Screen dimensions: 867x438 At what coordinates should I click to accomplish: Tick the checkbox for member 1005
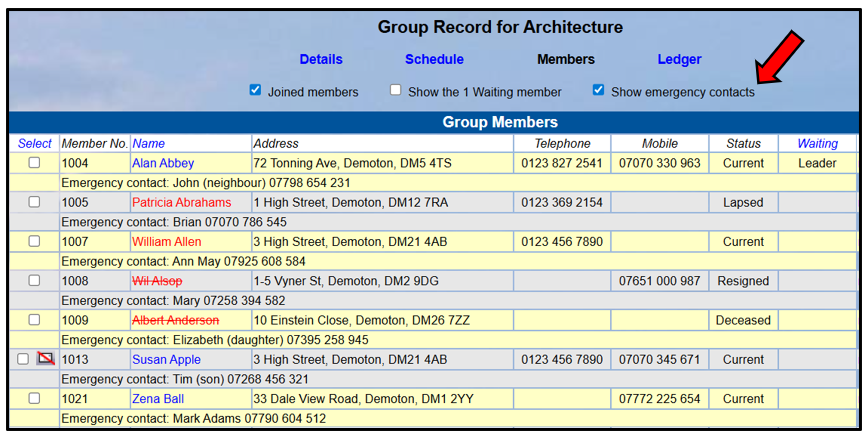pos(34,202)
